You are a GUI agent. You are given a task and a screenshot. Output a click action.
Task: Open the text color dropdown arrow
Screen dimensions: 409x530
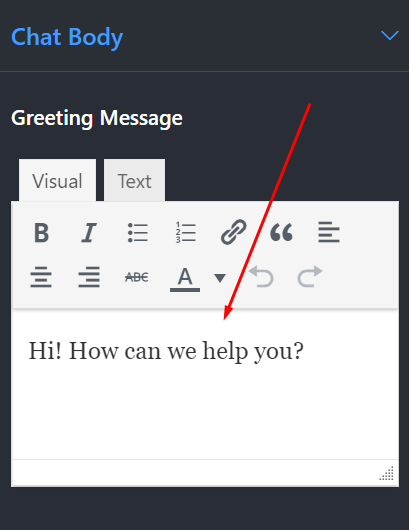[220, 278]
